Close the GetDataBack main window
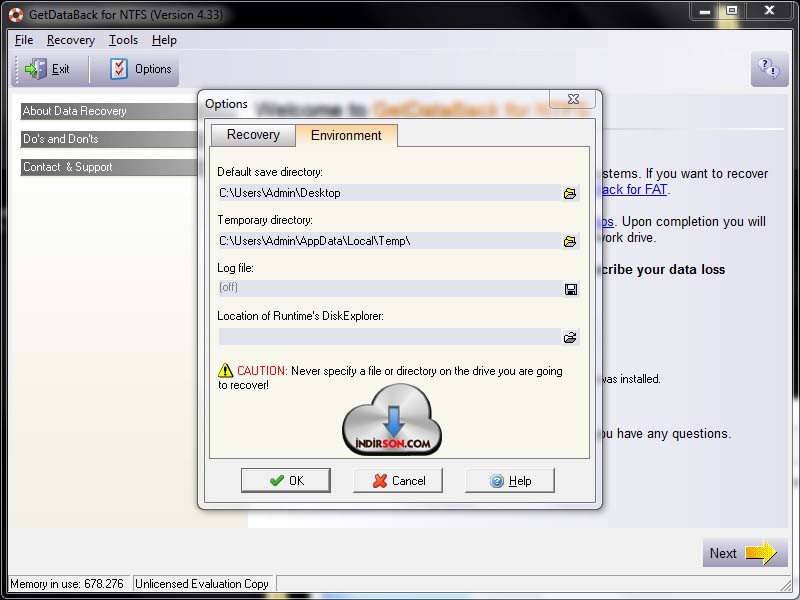Screen dimensions: 800x600 769,10
